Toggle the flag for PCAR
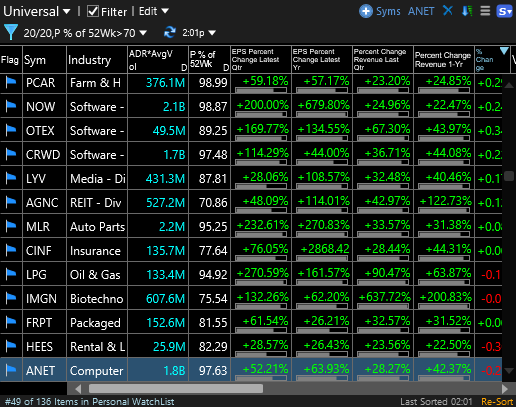This screenshot has height=407, width=516. (11, 82)
